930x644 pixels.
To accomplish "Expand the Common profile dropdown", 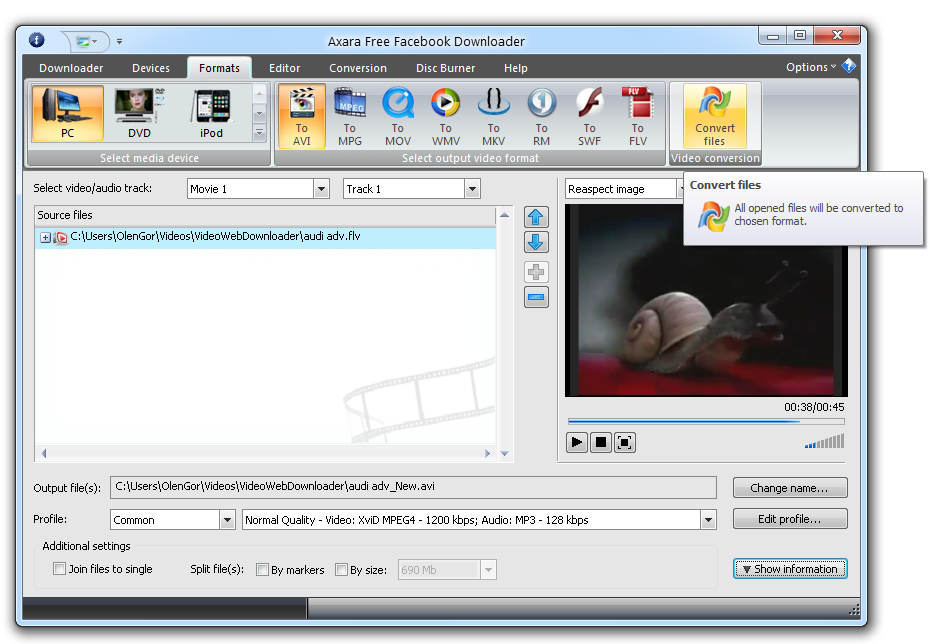I will [x=227, y=520].
